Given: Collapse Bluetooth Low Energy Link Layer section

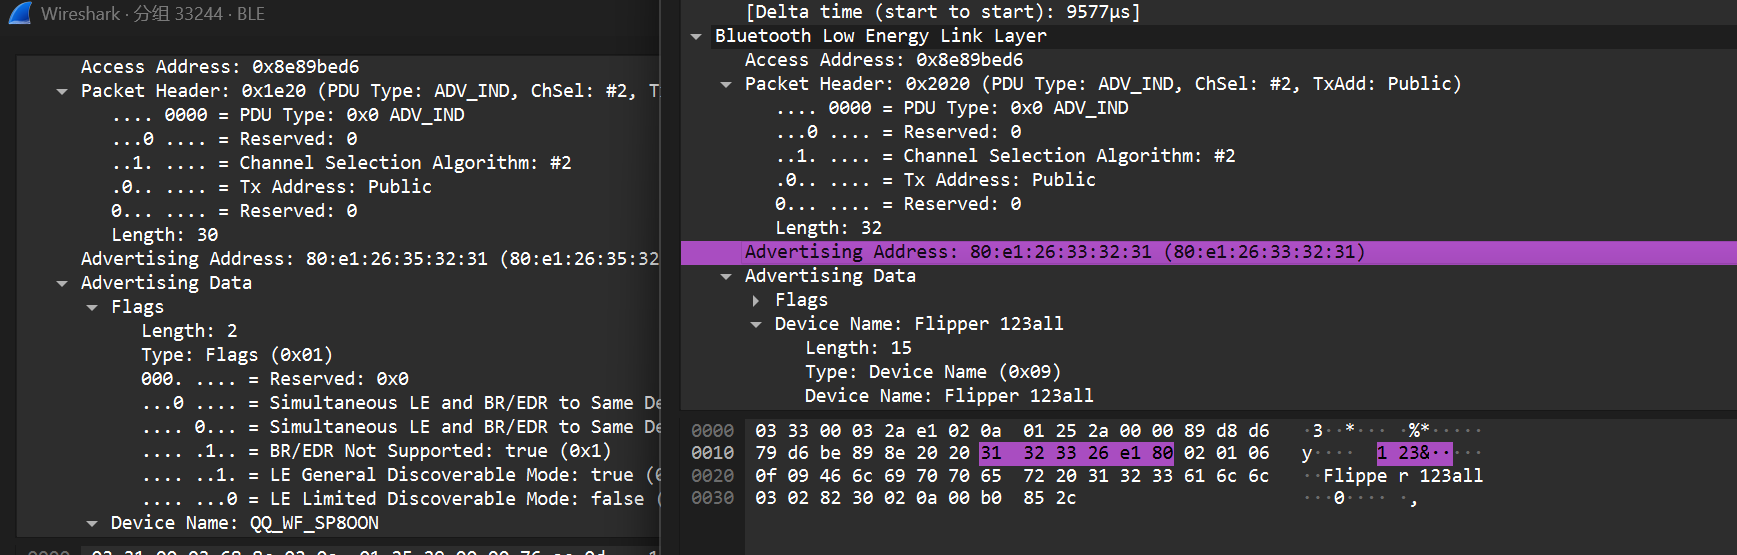Looking at the screenshot, I should (x=696, y=36).
